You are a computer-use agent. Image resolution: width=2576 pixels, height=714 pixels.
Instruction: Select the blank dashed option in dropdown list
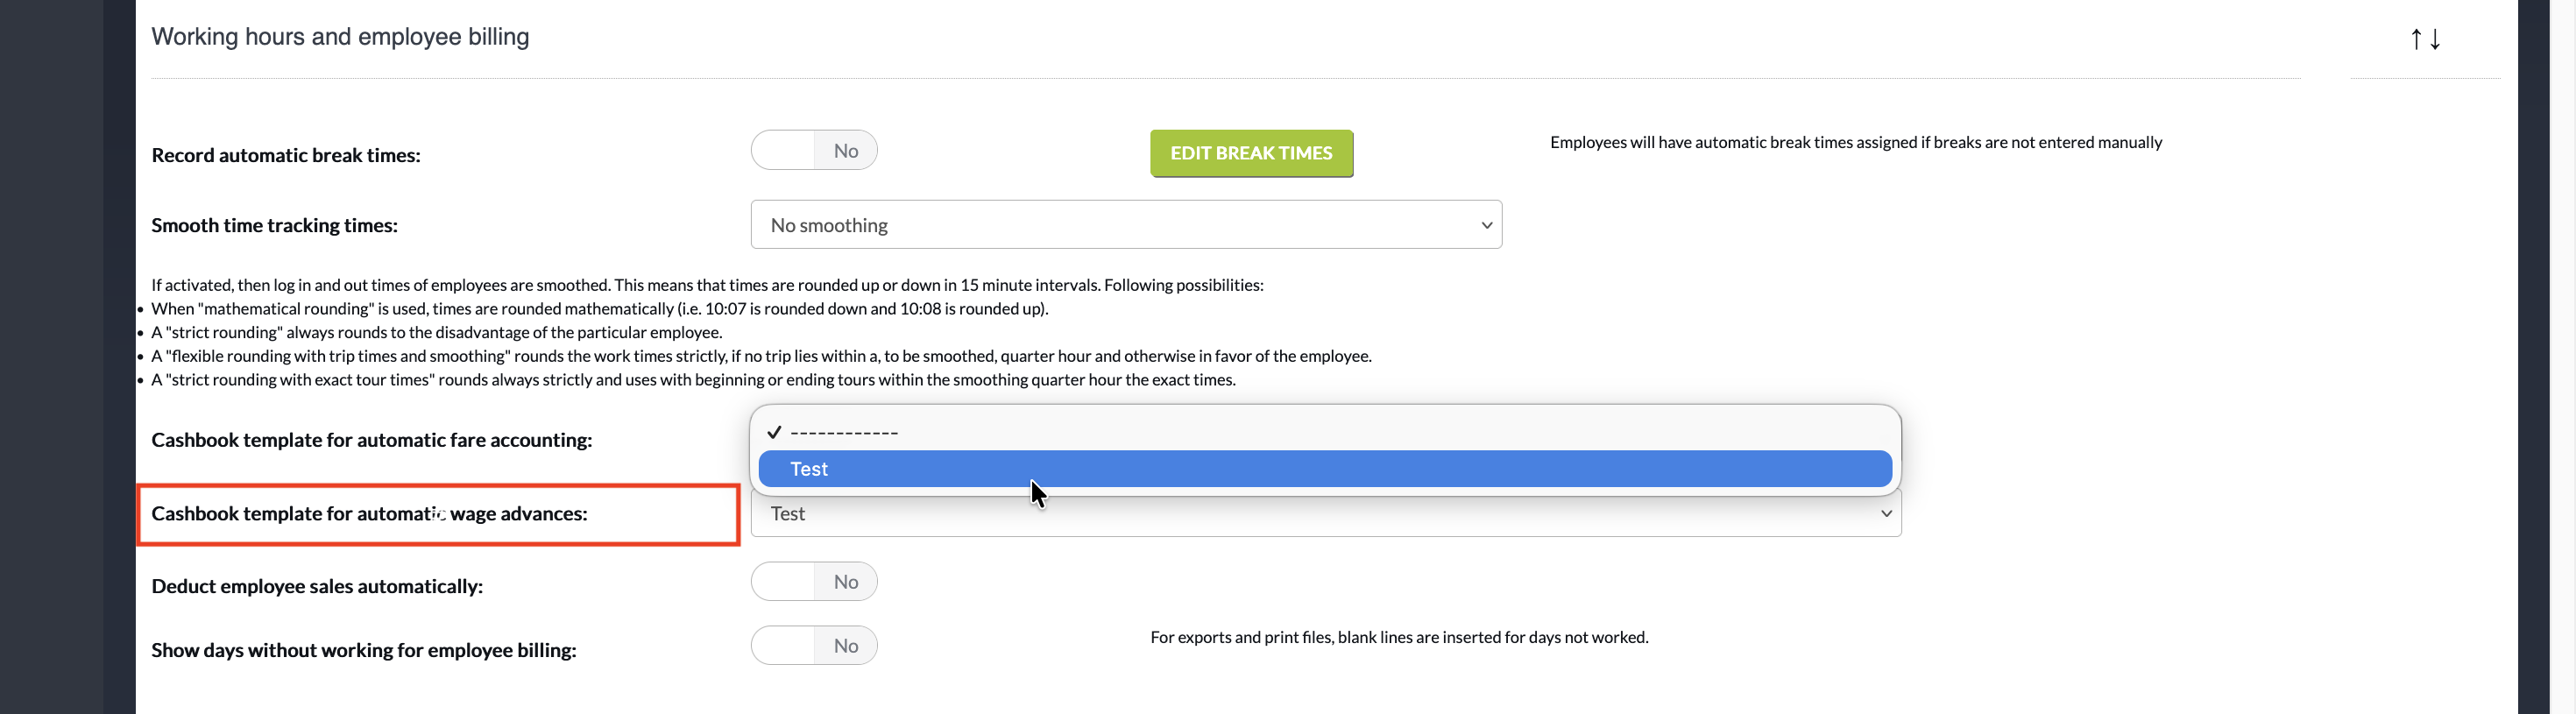pyautogui.click(x=844, y=432)
